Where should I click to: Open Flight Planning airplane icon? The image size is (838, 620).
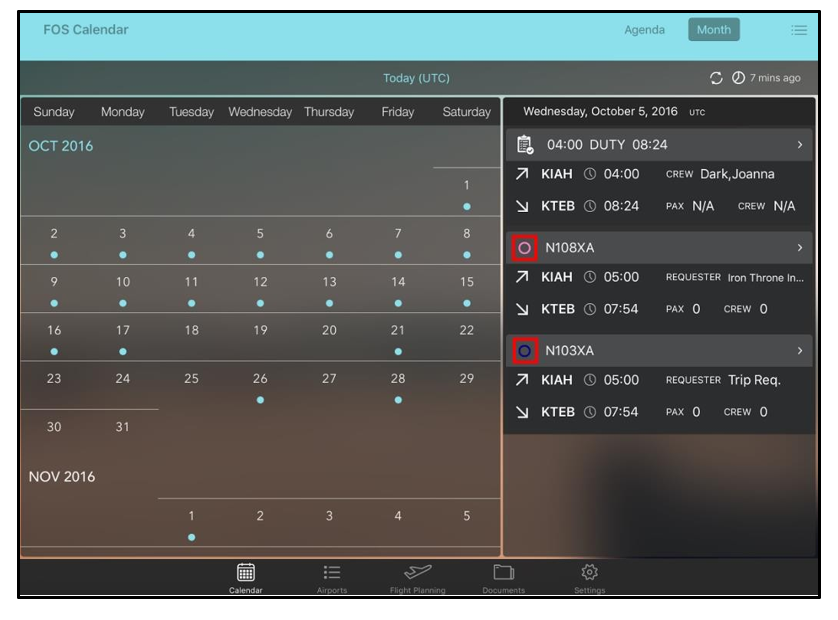coord(417,577)
